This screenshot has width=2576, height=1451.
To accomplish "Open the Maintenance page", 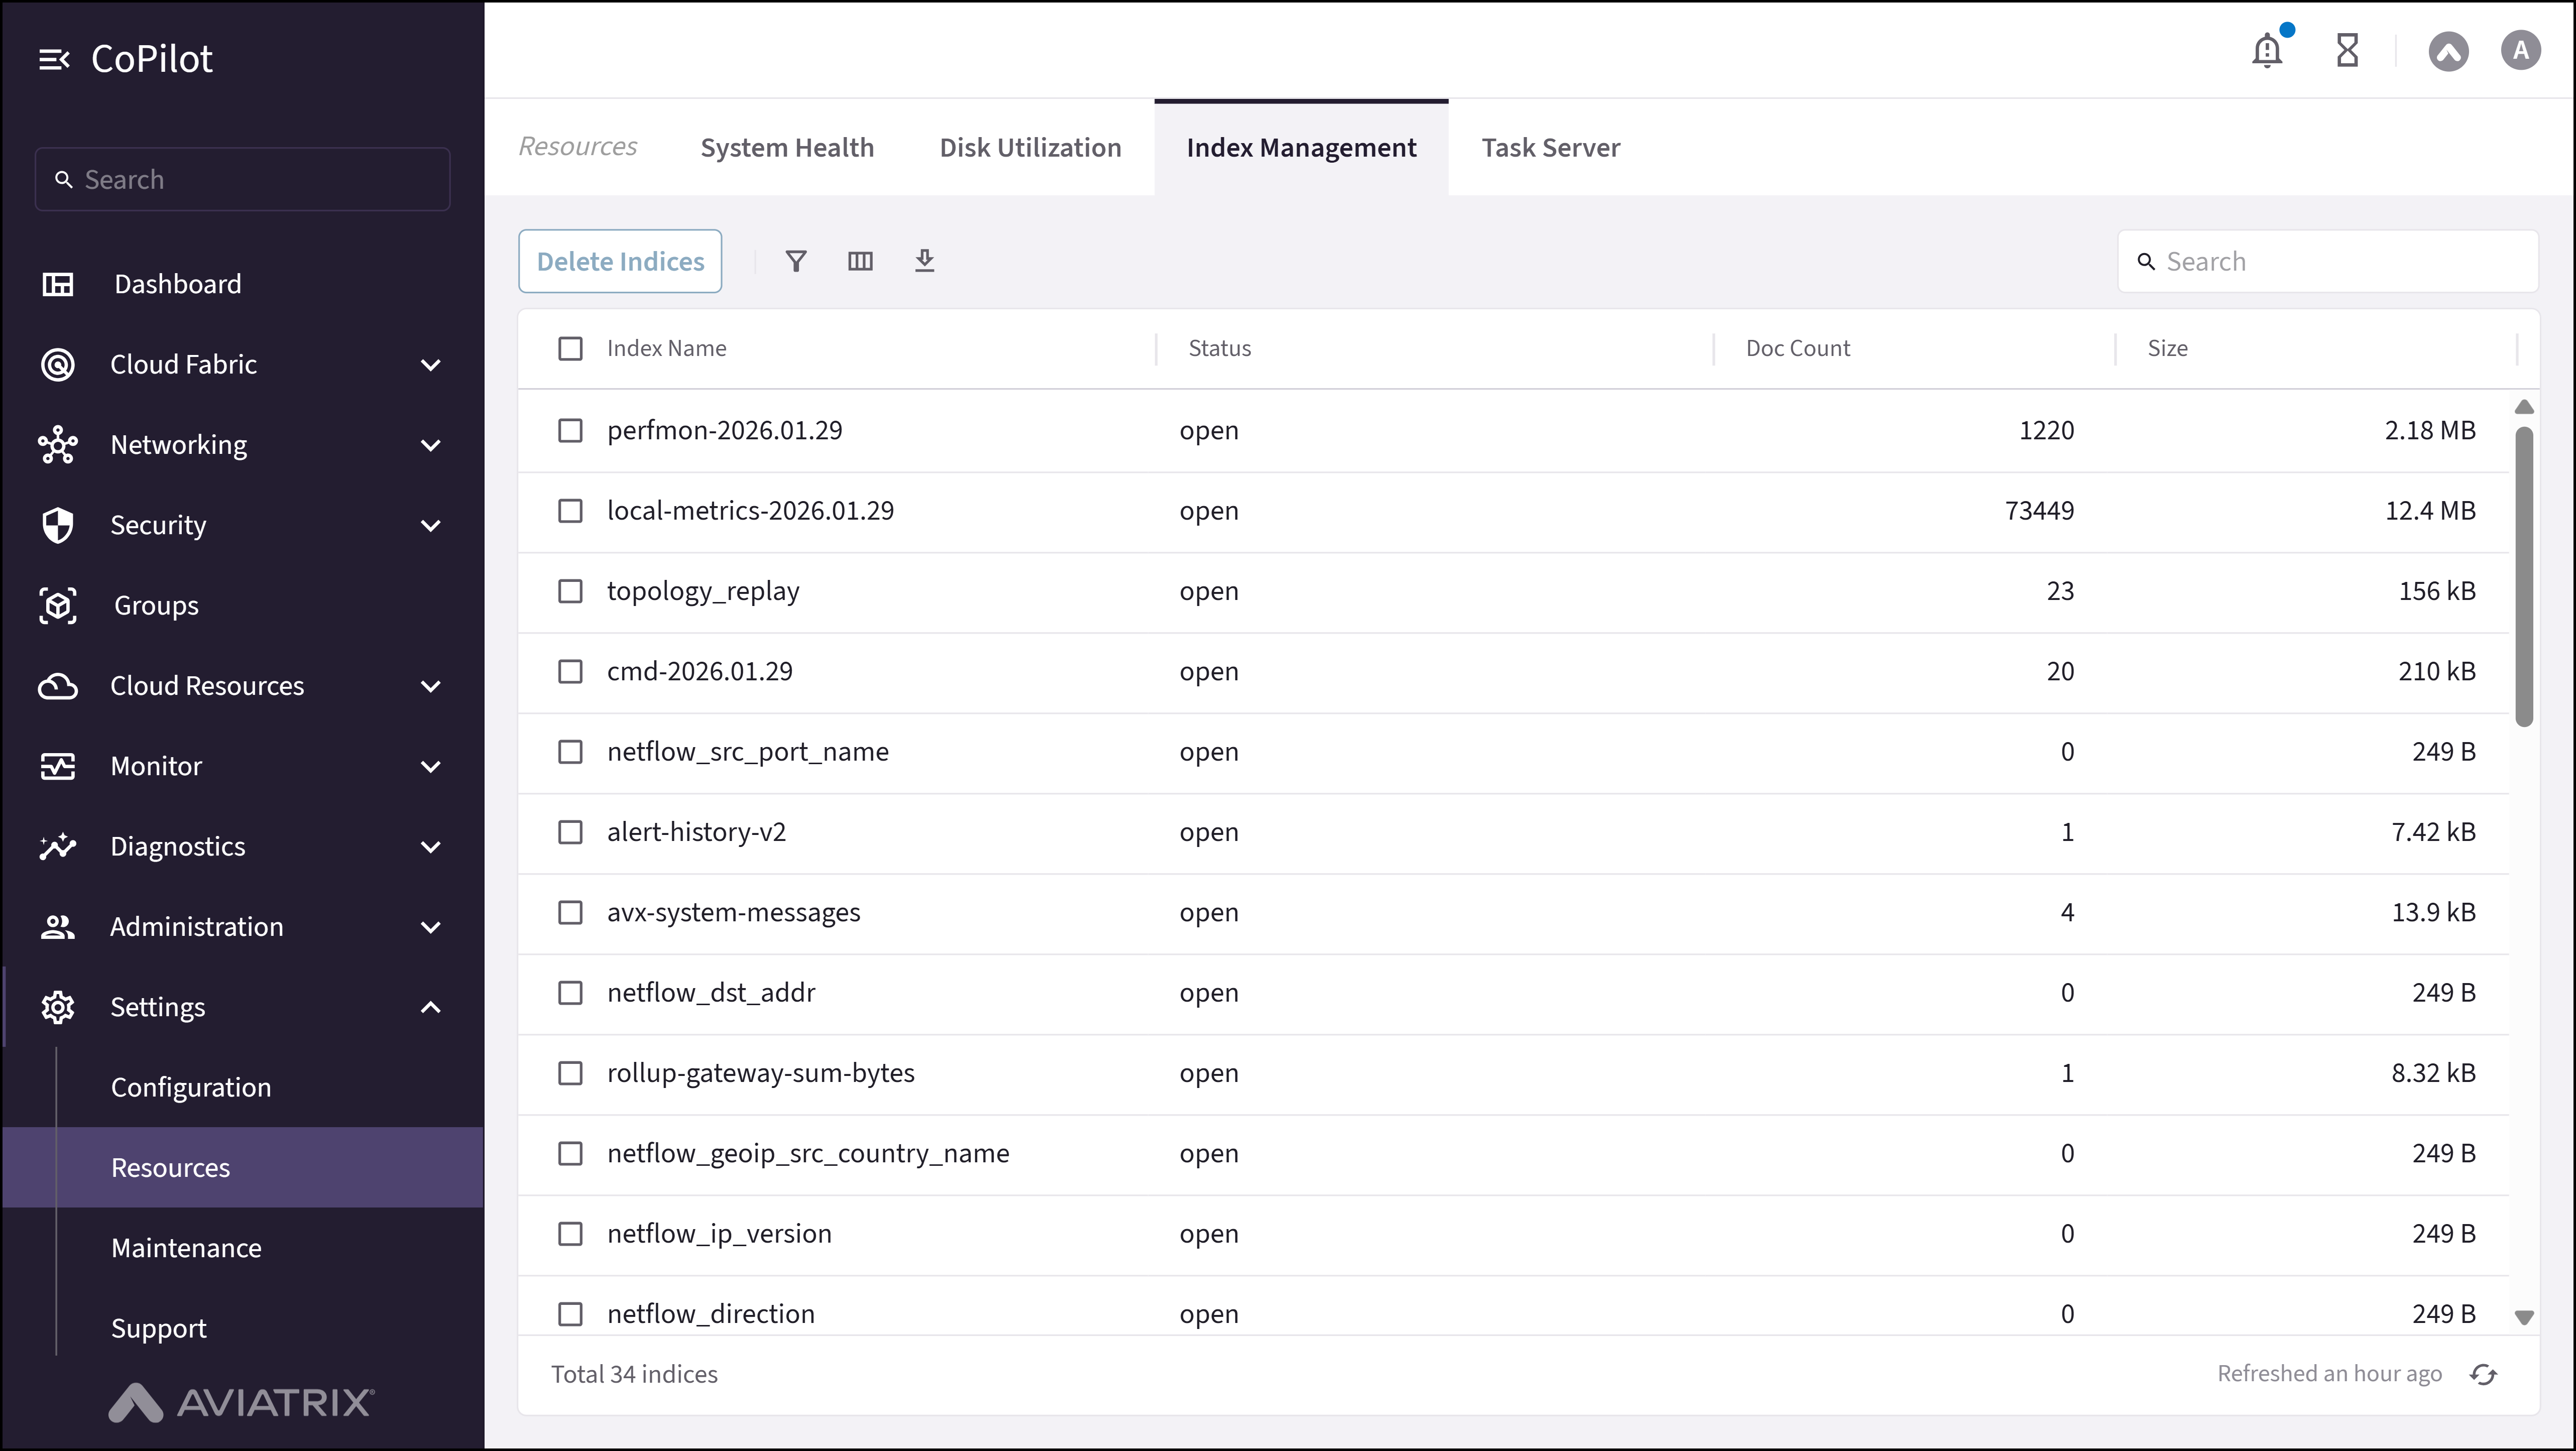I will click(185, 1247).
